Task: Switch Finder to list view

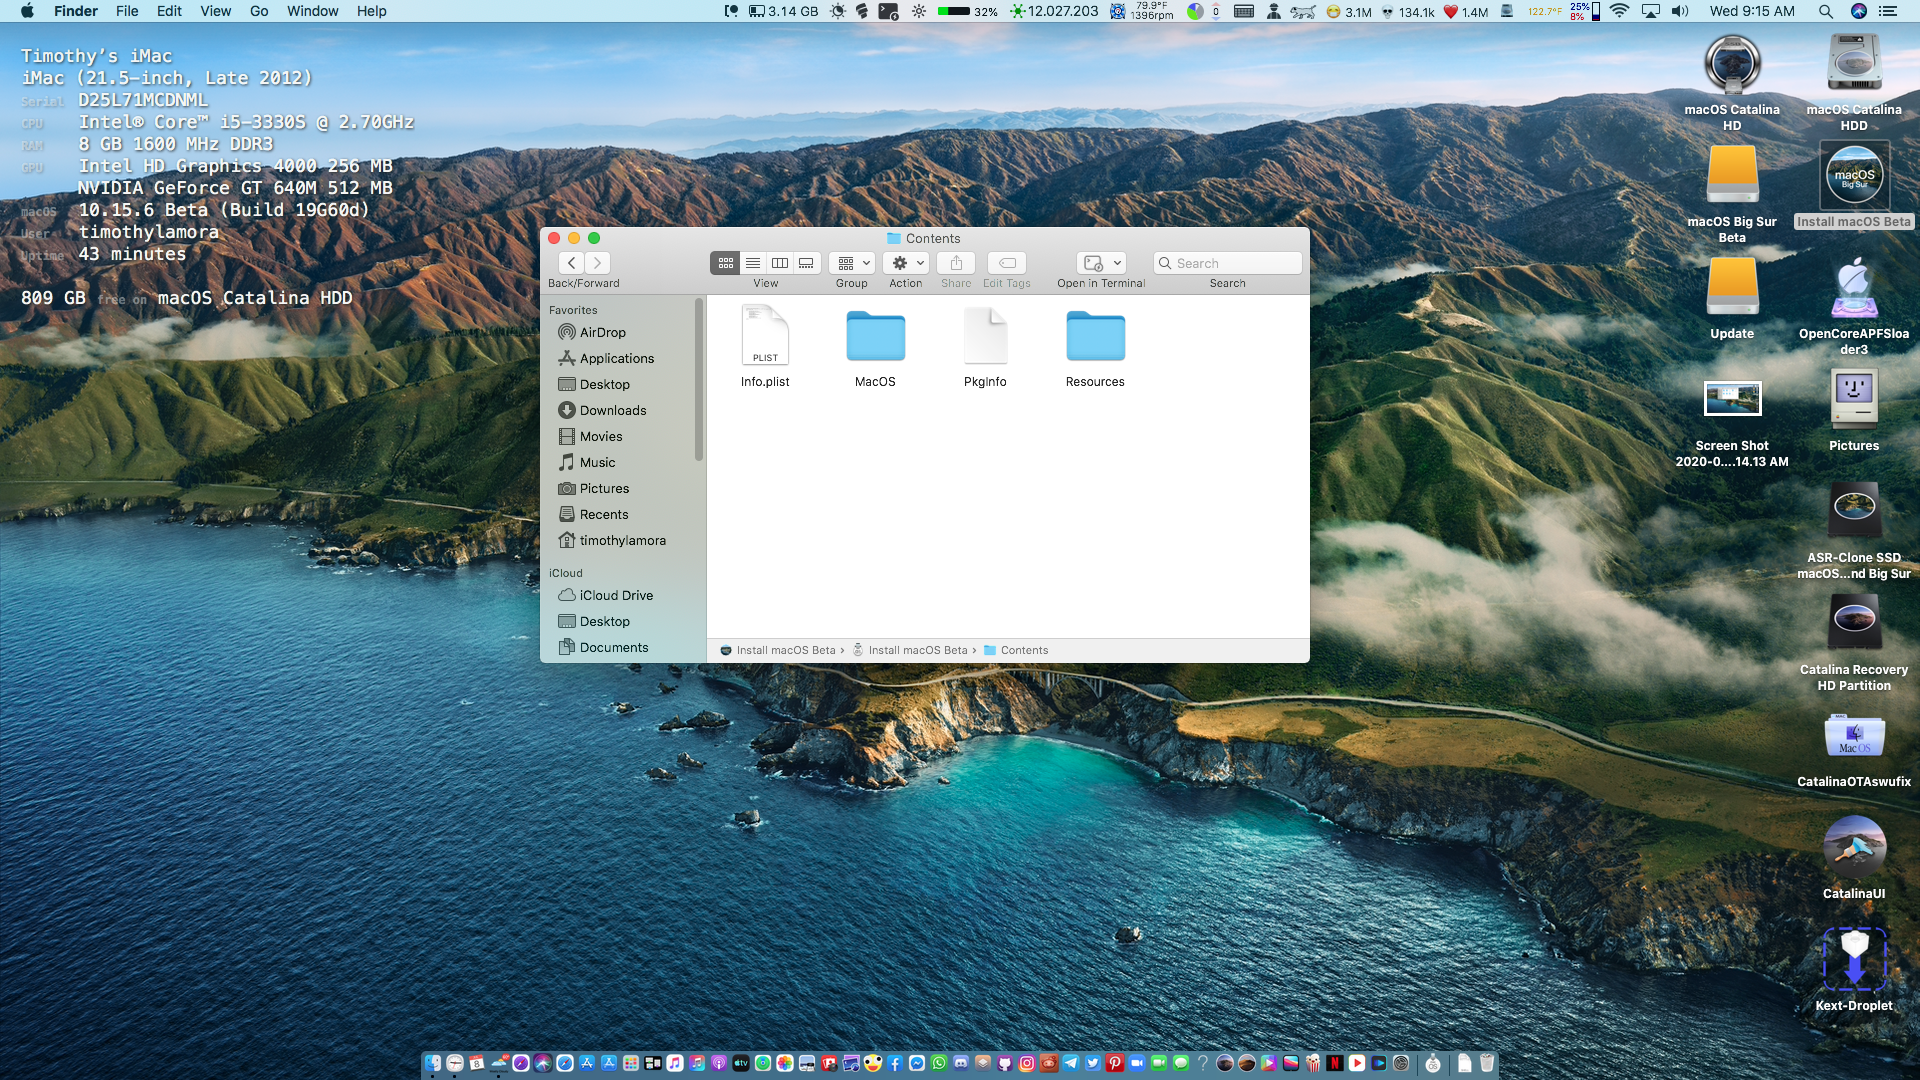Action: click(753, 263)
